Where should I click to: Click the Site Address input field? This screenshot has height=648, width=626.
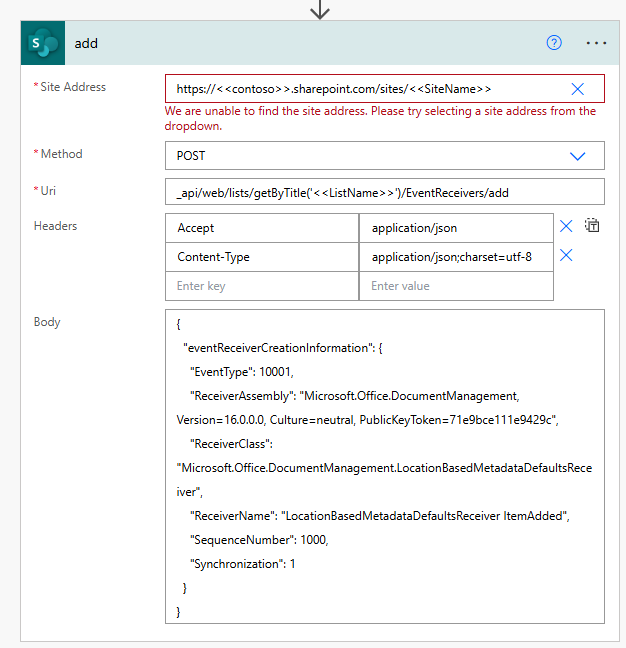click(x=385, y=88)
